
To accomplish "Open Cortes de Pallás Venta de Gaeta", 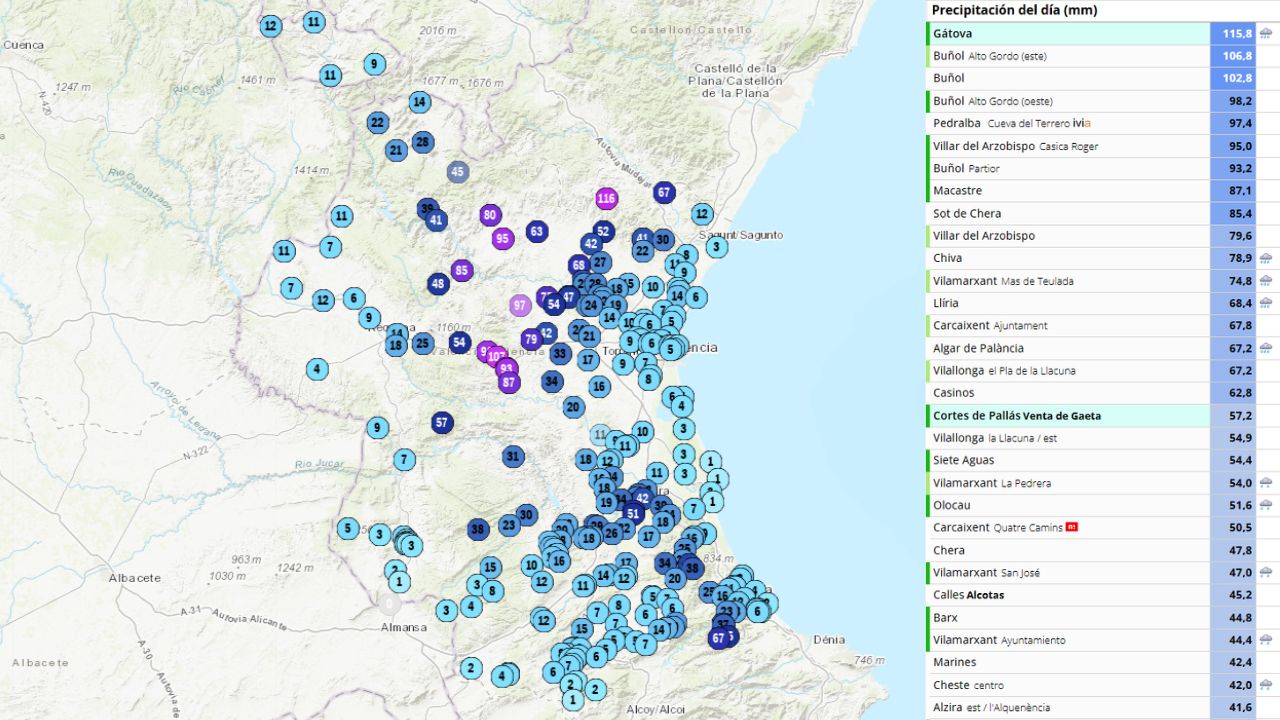I will pos(1017,415).
